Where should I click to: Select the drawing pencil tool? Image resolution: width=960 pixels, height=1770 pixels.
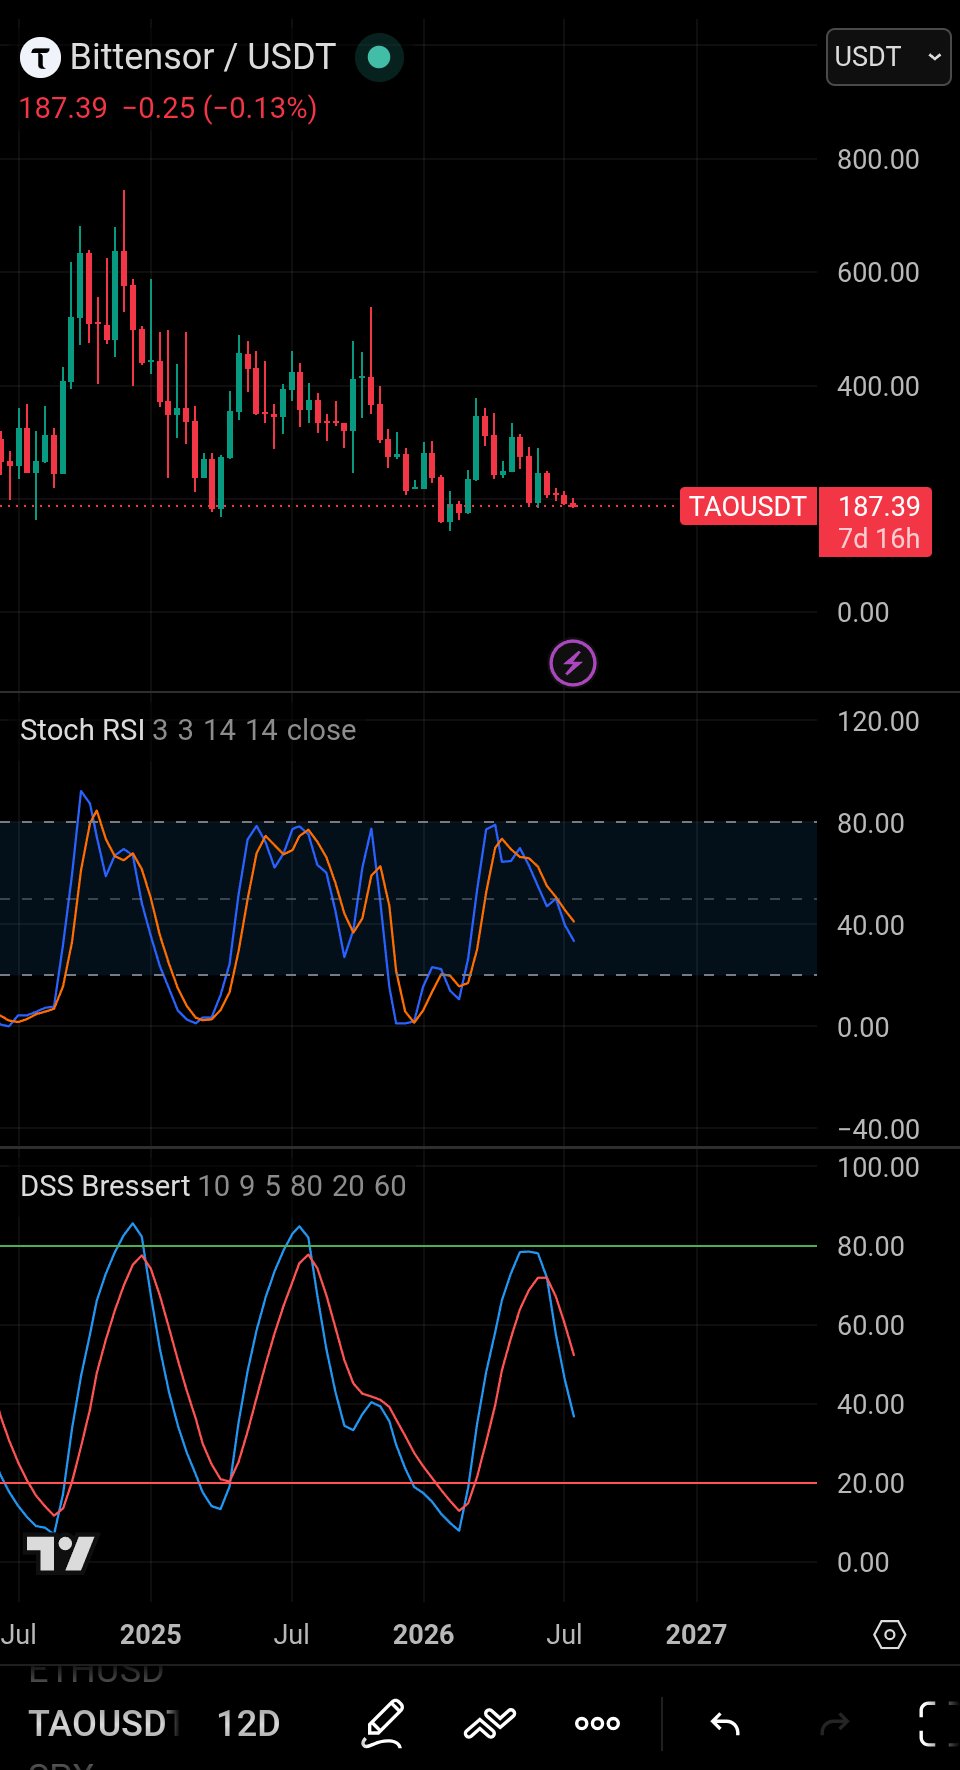tap(383, 1723)
